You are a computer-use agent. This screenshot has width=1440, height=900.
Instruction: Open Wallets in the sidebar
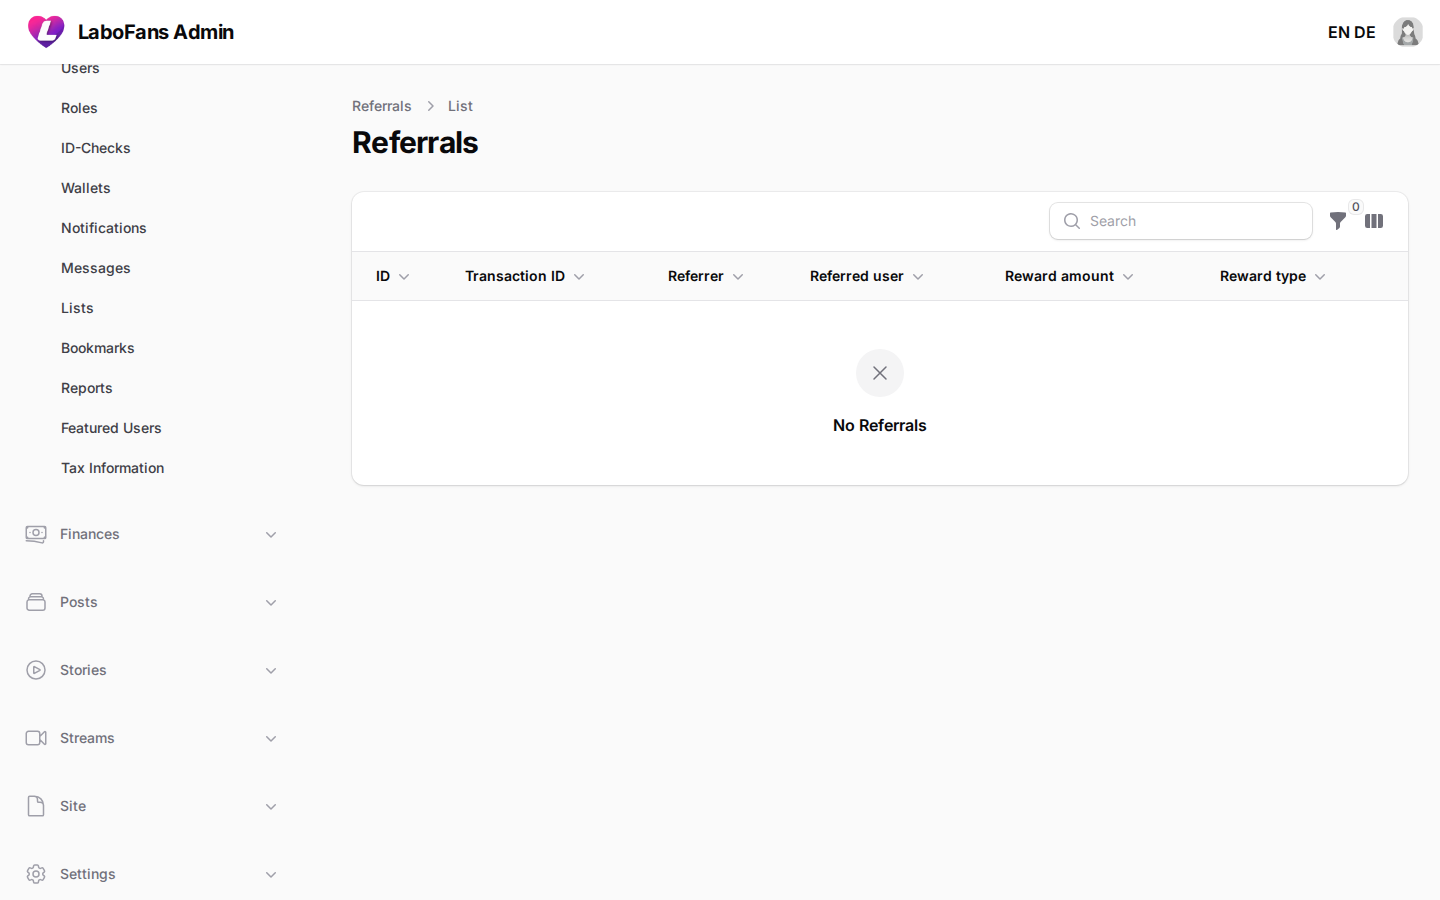coord(86,188)
